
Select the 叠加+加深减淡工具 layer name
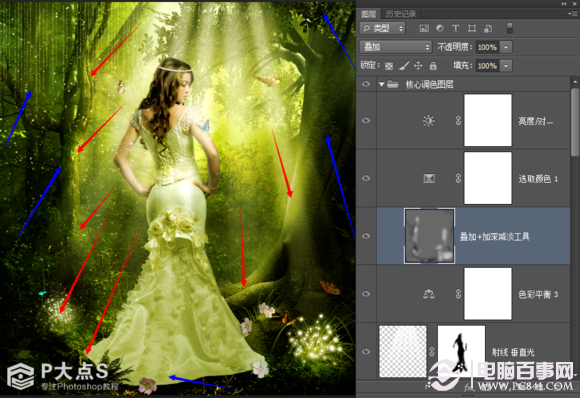[x=495, y=236]
